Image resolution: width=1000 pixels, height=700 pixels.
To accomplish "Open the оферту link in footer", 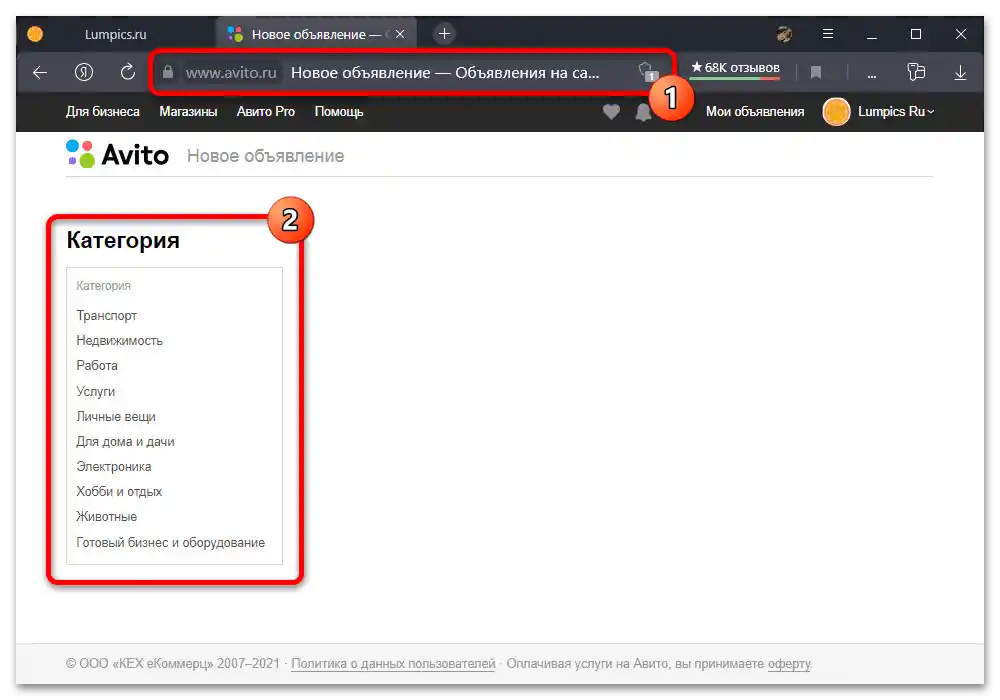I will [x=789, y=664].
